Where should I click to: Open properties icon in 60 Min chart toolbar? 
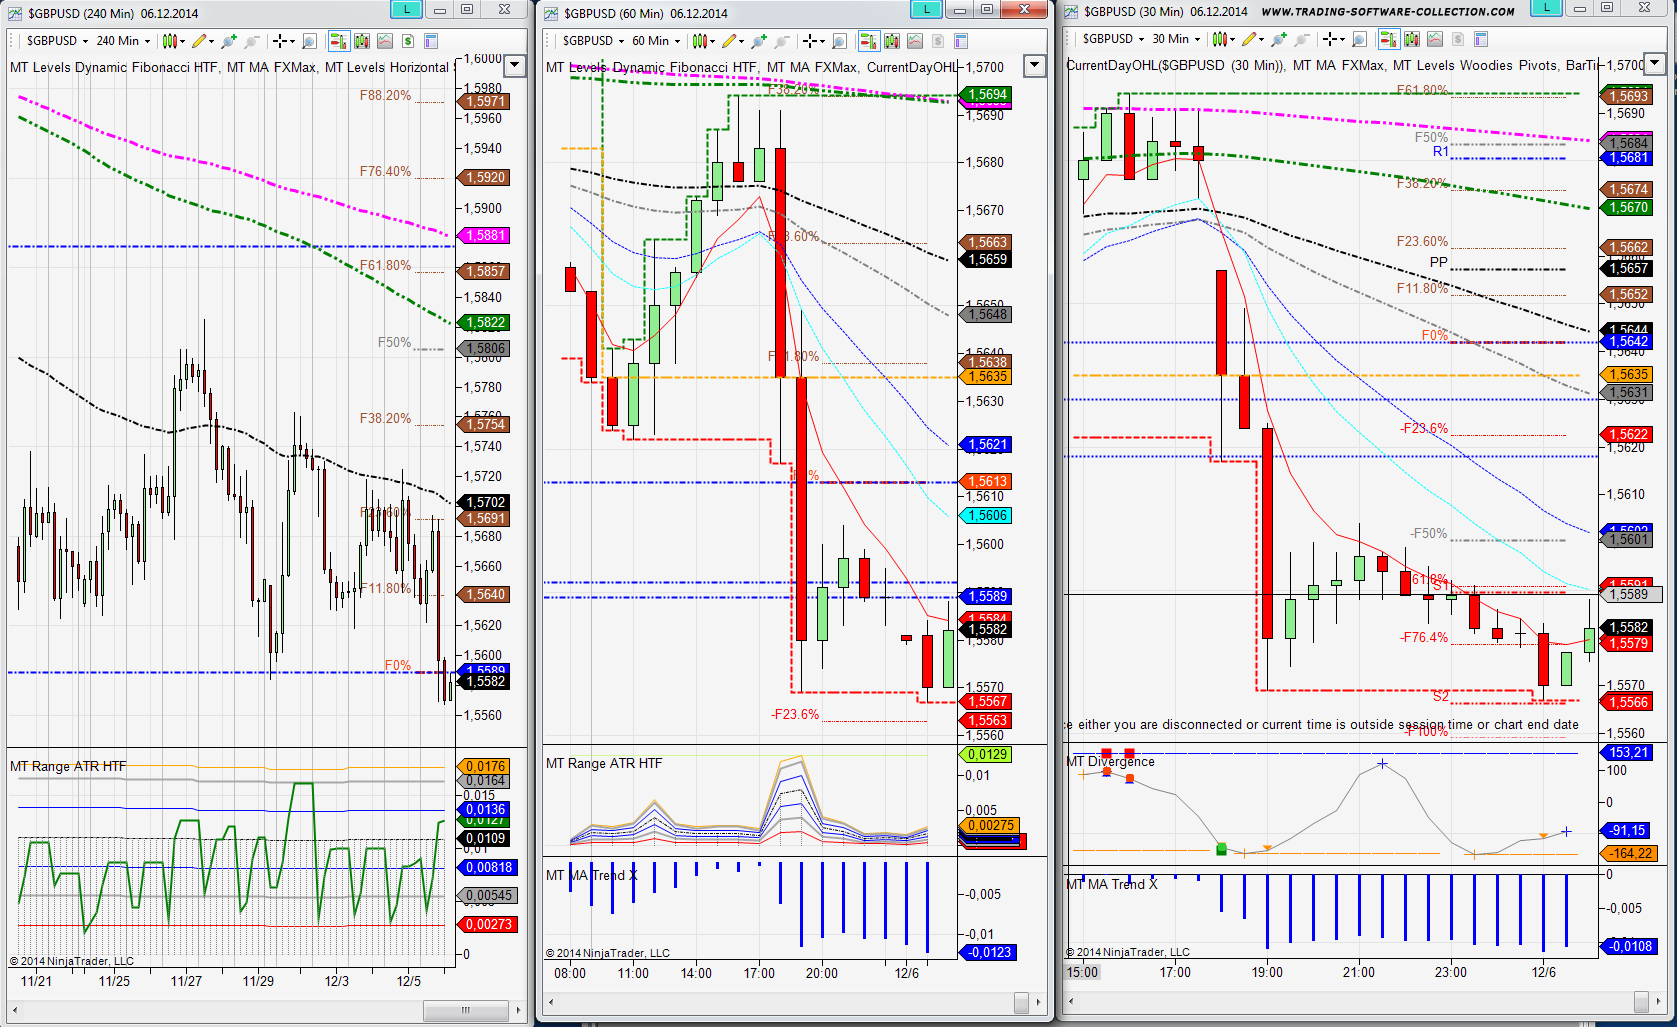(961, 41)
